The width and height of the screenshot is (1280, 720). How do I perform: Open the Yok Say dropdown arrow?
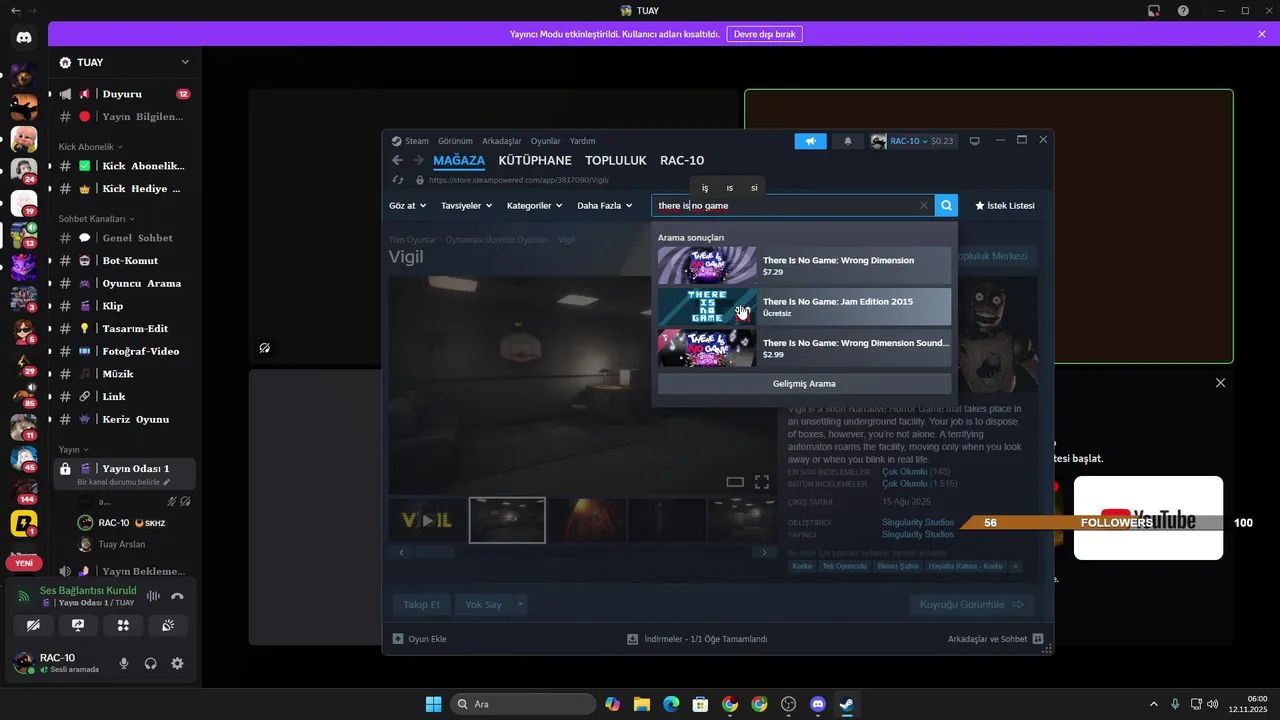pyautogui.click(x=520, y=604)
